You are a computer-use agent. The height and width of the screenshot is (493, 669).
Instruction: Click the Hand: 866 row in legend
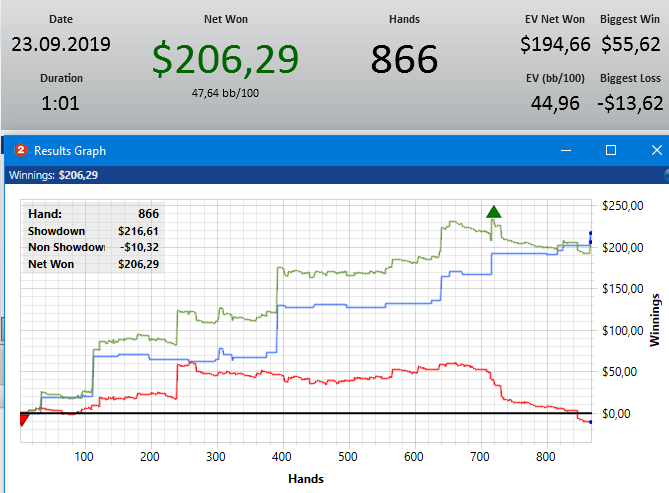93,213
